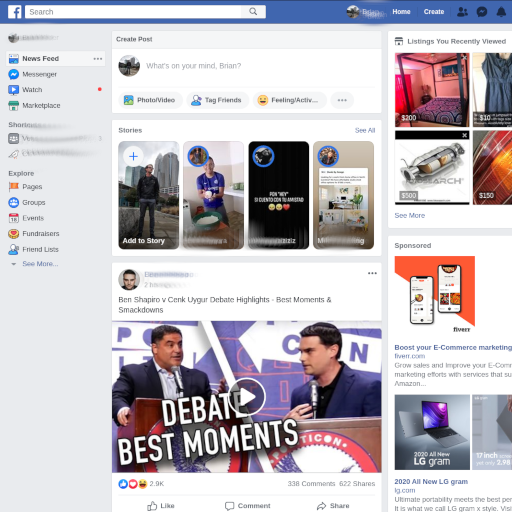The width and height of the screenshot is (512, 512).
Task: Dismiss the $500 catalytic converter listing
Action: click(464, 135)
